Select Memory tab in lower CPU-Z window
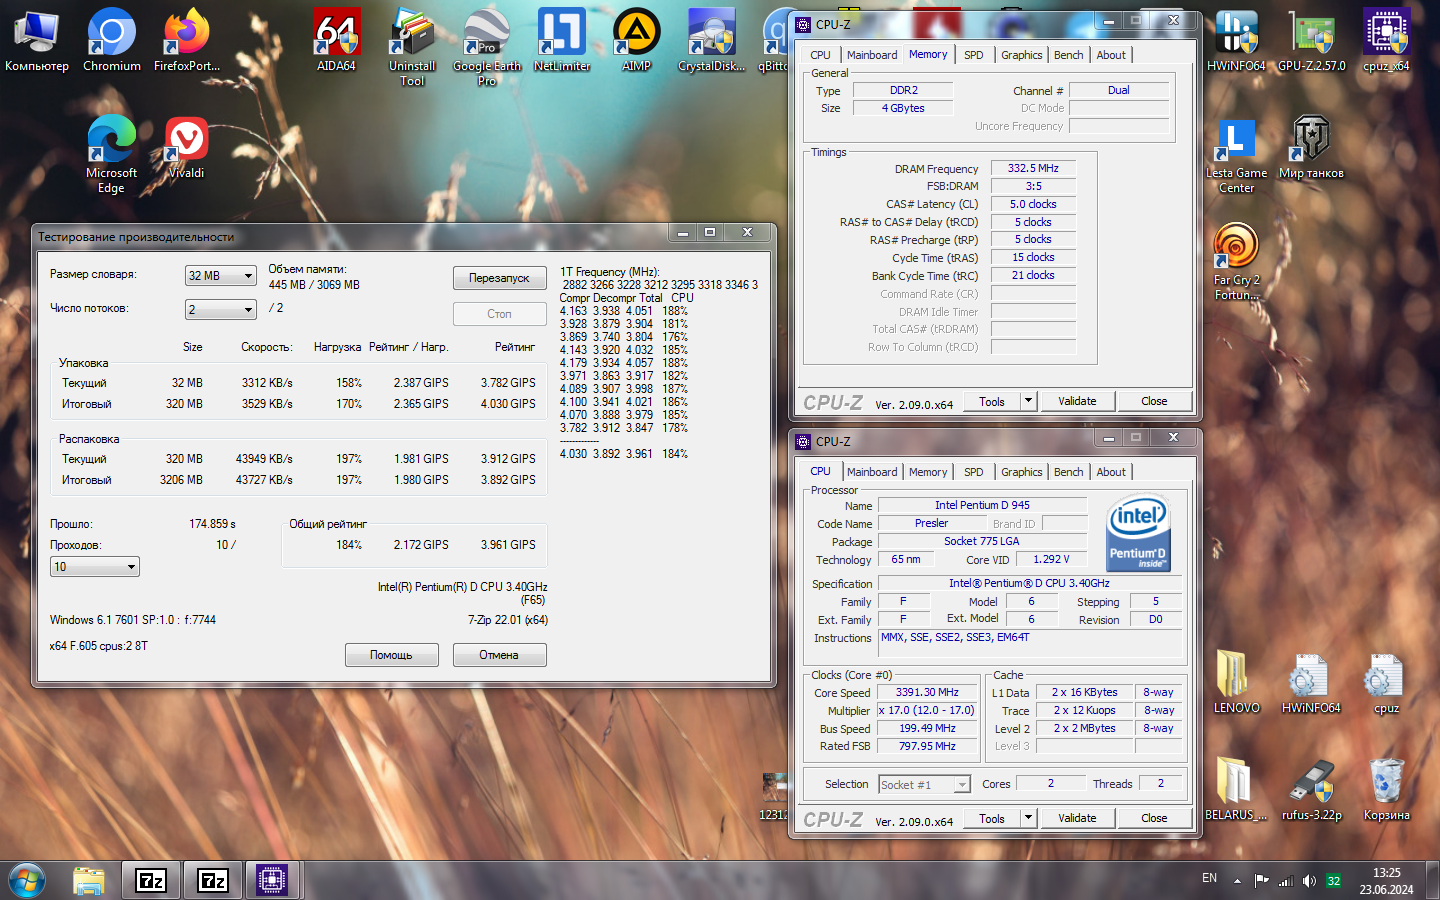Viewport: 1440px width, 900px height. pos(928,472)
